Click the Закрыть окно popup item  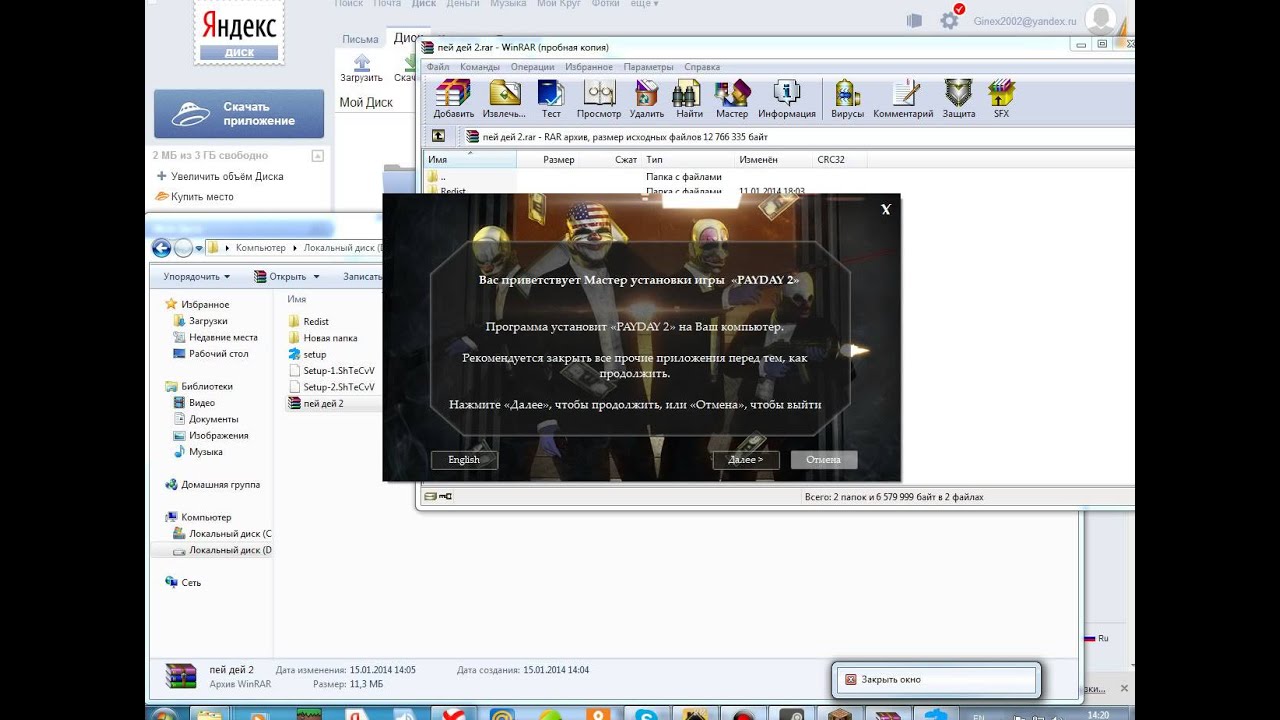(937, 680)
